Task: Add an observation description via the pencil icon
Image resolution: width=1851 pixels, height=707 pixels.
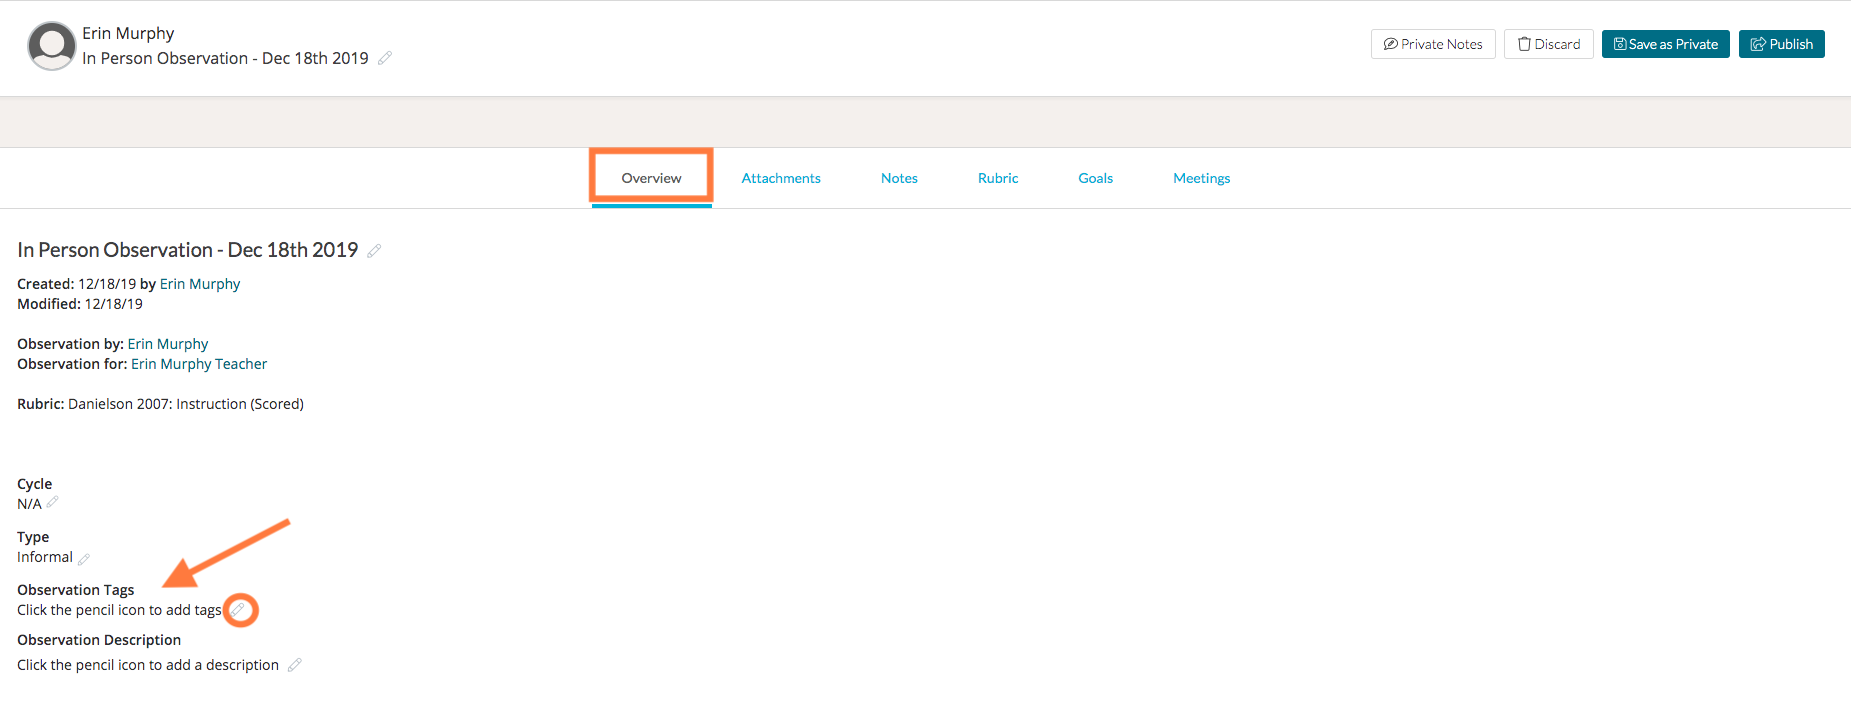Action: point(294,665)
